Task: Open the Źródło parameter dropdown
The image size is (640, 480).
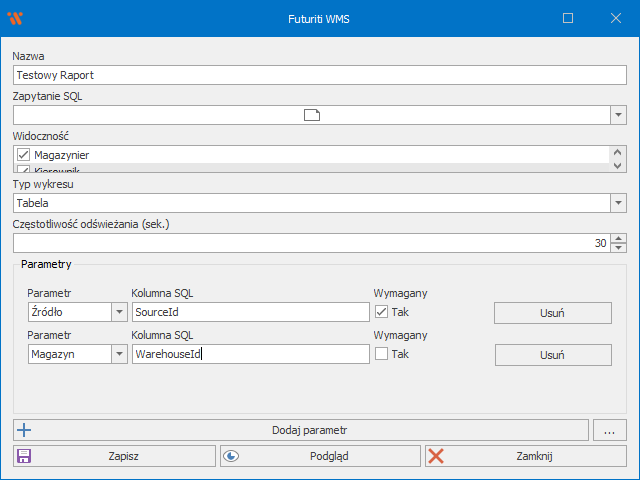Action: 118,312
